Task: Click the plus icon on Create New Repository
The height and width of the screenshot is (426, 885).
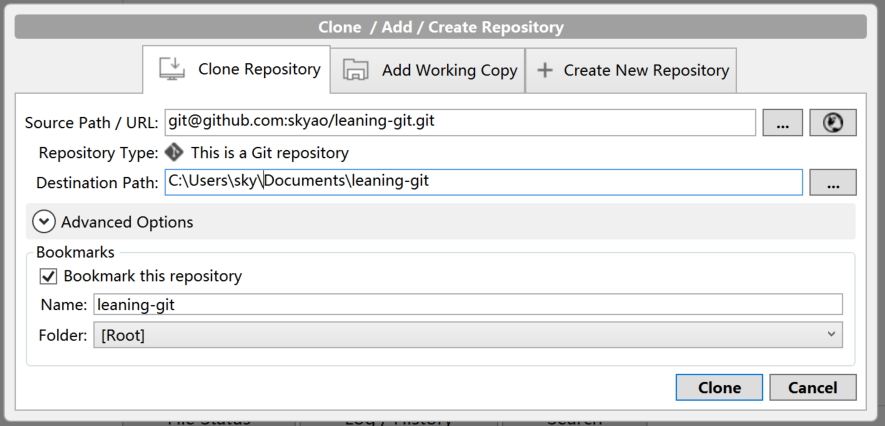Action: [545, 70]
